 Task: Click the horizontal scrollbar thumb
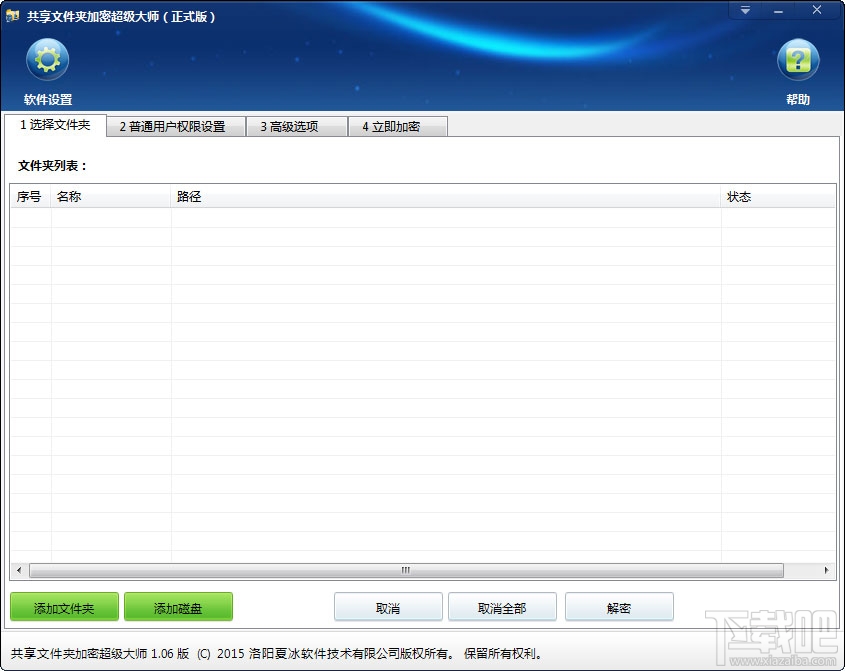coord(405,569)
